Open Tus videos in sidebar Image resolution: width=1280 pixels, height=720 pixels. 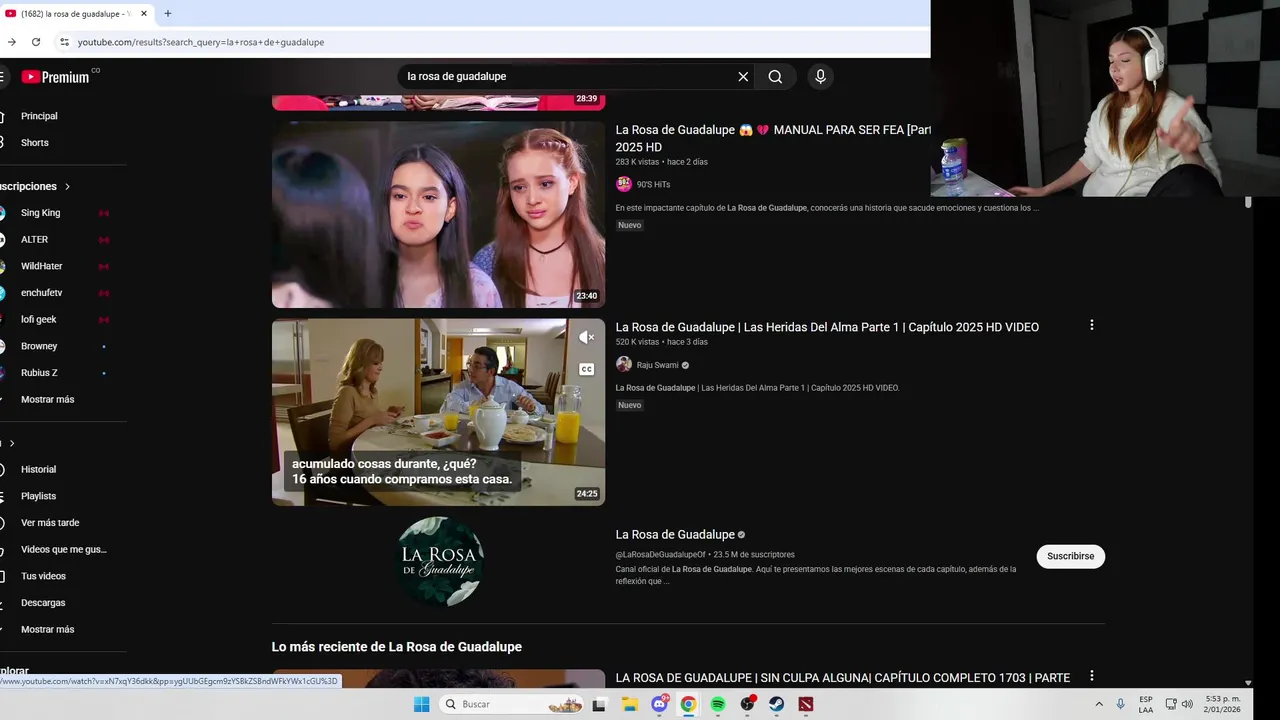pos(43,576)
